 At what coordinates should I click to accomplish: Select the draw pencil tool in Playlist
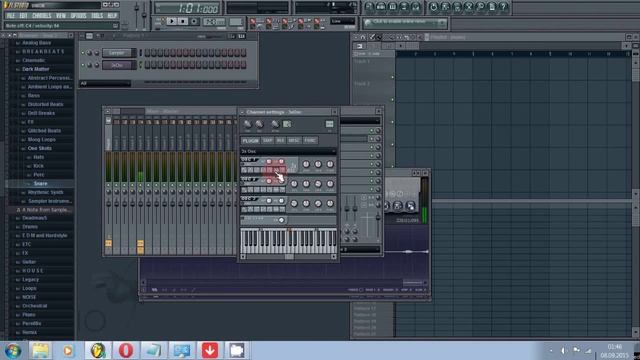pyautogui.click(x=372, y=37)
